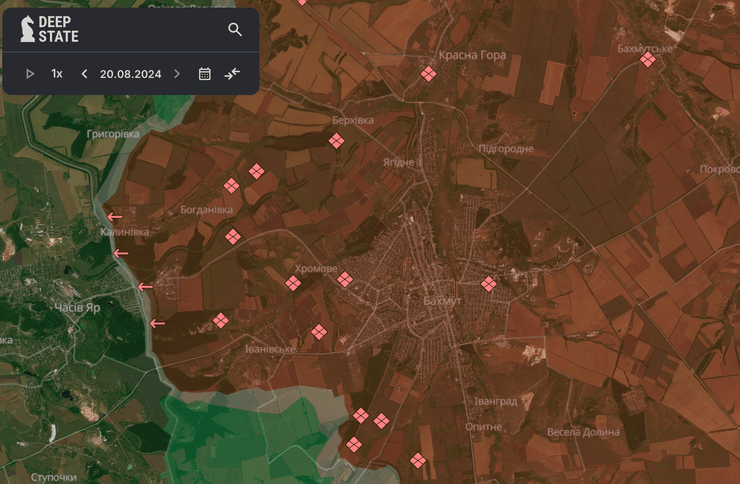Open the calendar date picker icon

pos(205,74)
